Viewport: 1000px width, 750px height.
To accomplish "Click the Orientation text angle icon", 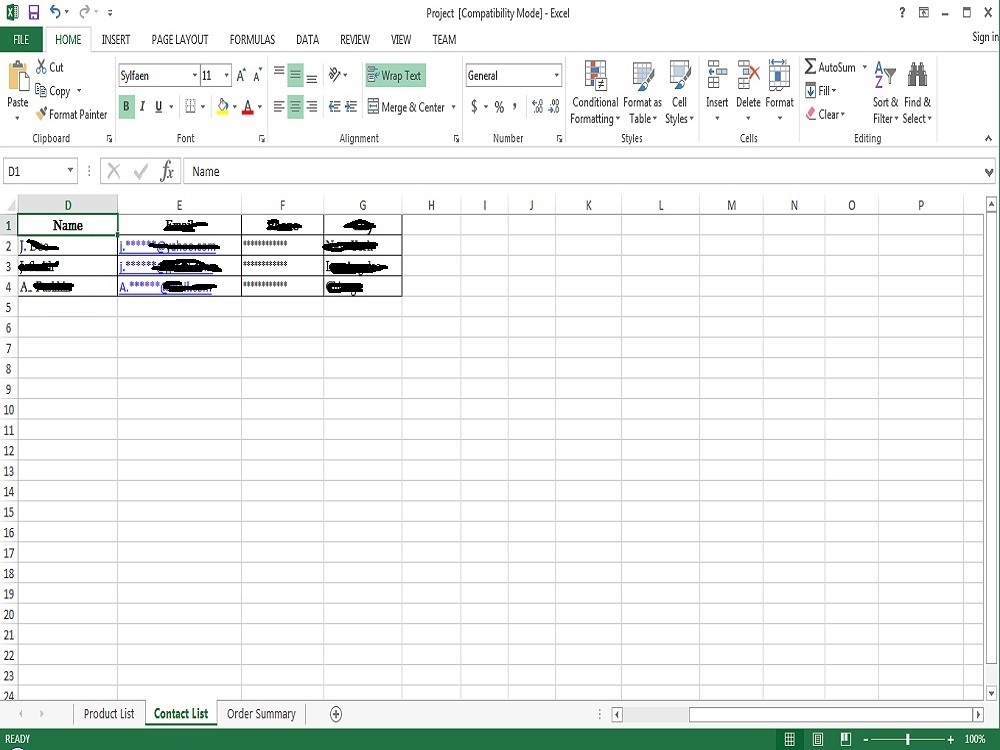I will 335,75.
